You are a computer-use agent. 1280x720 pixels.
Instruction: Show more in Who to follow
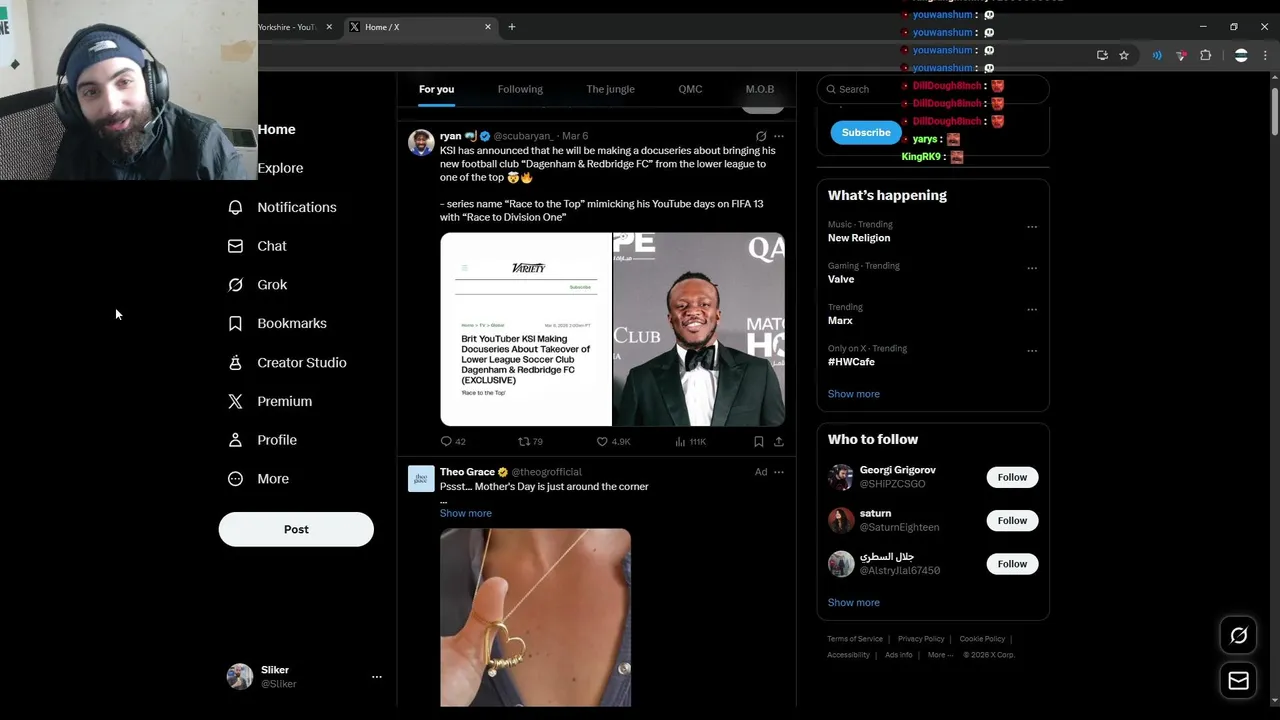pyautogui.click(x=854, y=603)
